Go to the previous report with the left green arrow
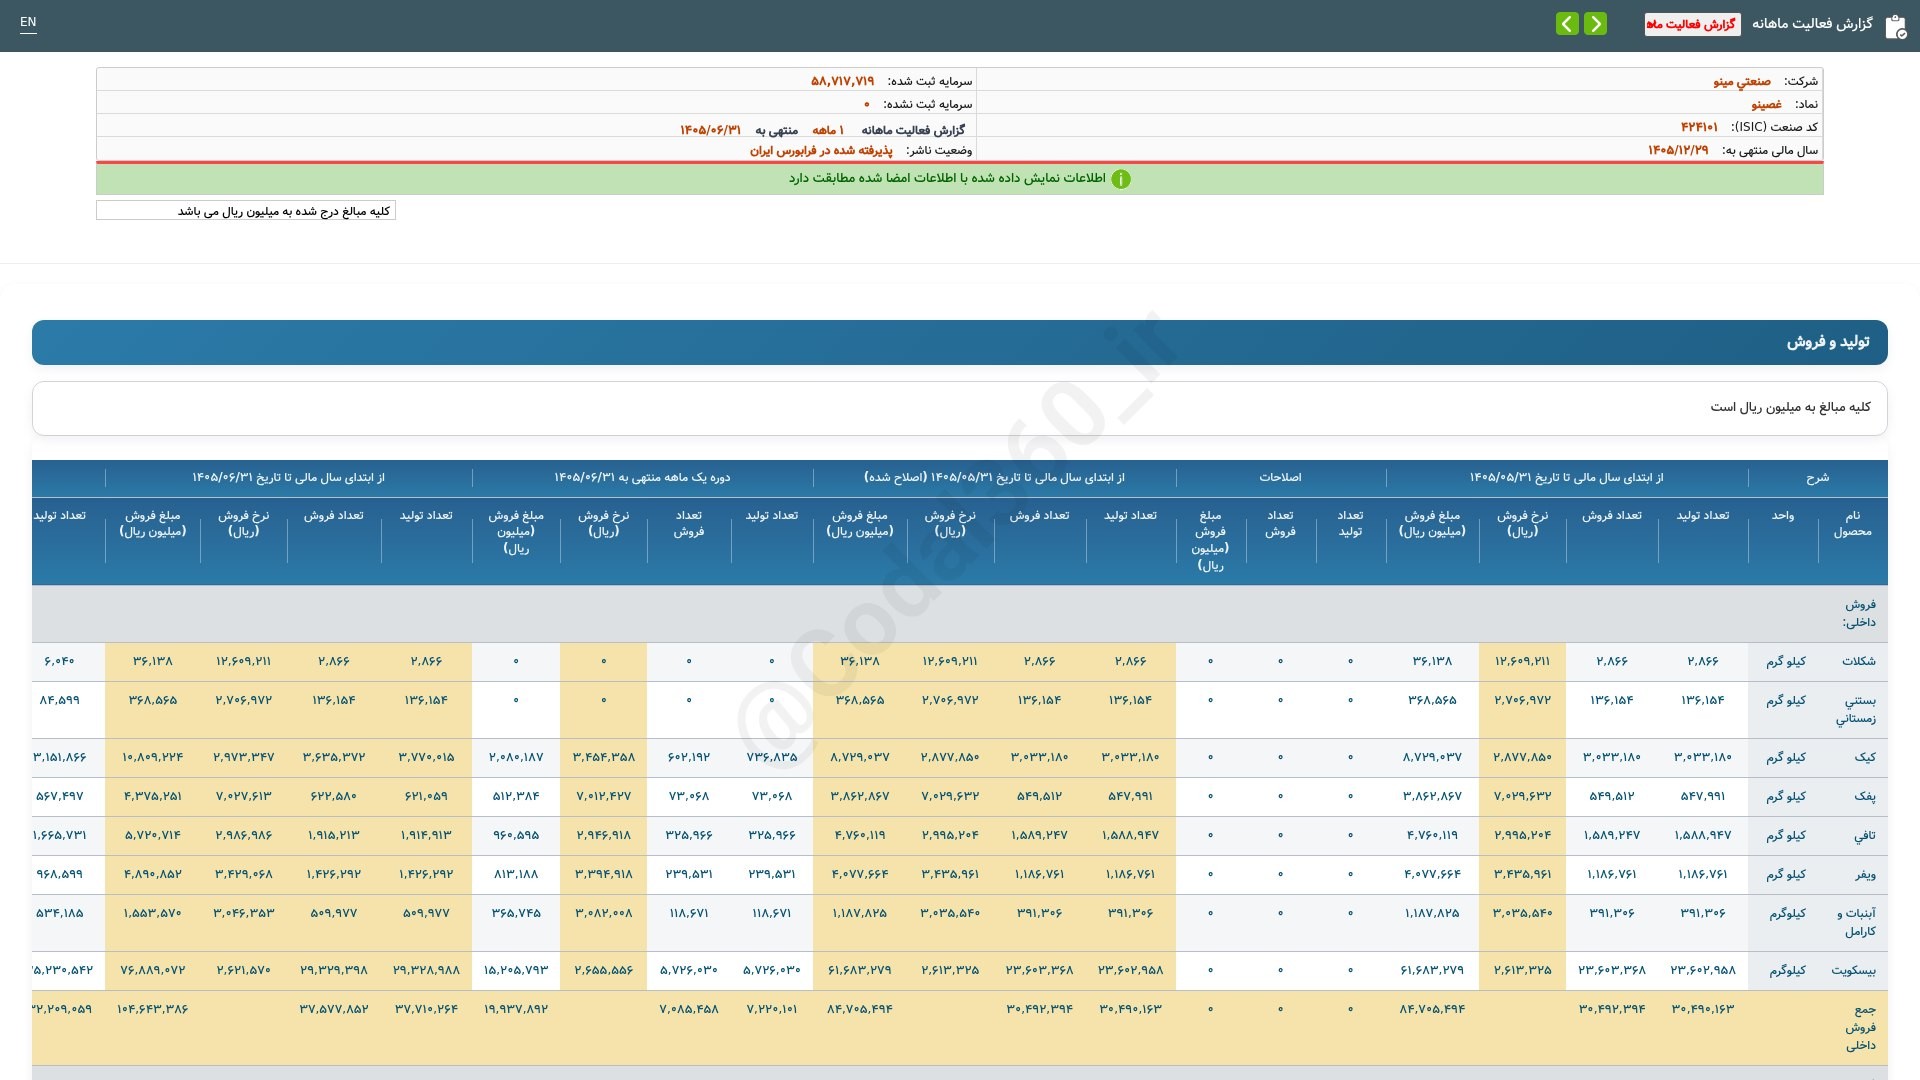 pos(1567,23)
